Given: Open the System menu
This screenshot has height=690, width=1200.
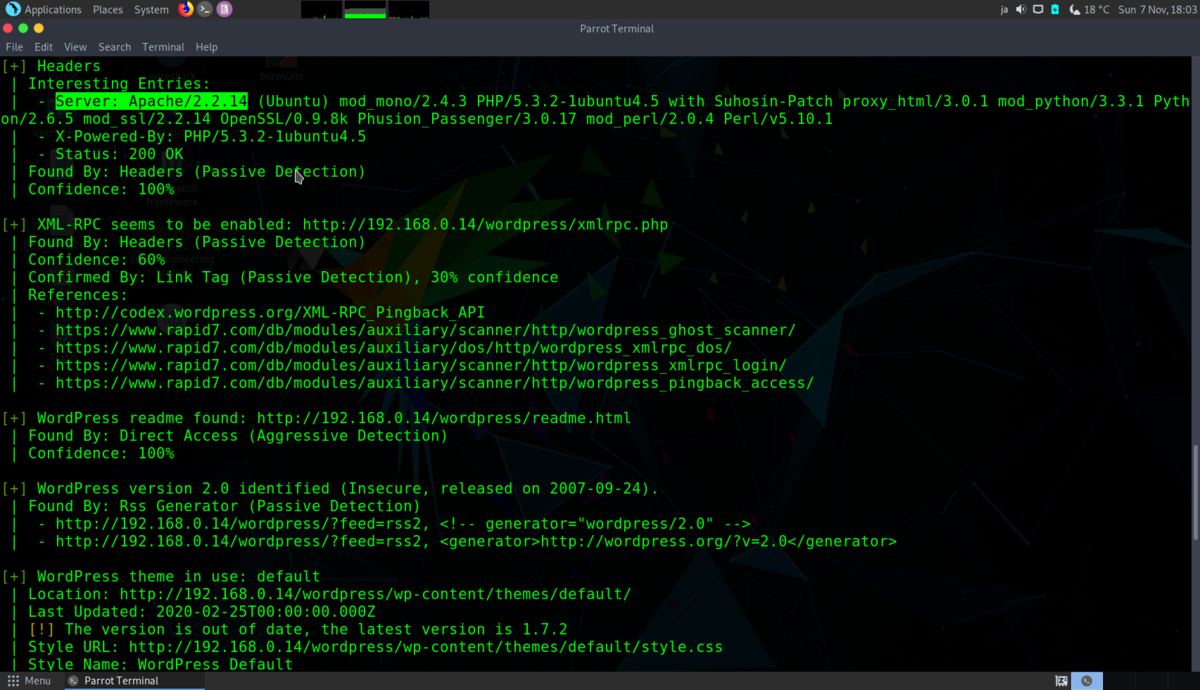Looking at the screenshot, I should click(151, 9).
